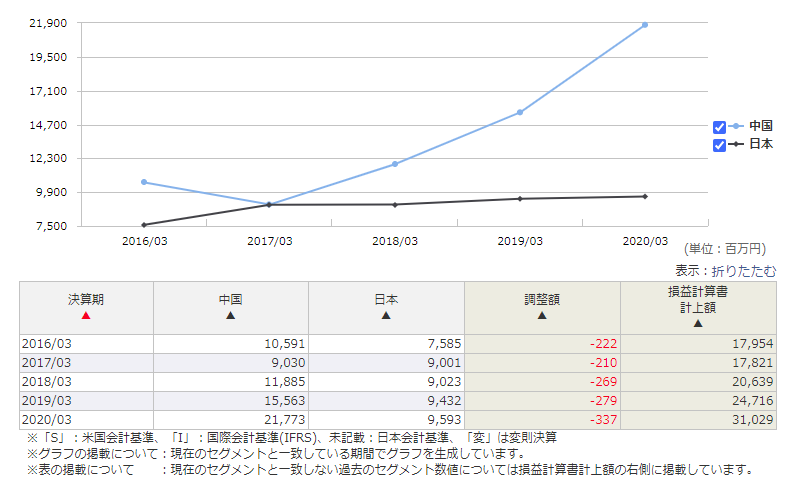The height and width of the screenshot is (499, 800).
Task: Click adjustment value -269
Action: coord(604,382)
